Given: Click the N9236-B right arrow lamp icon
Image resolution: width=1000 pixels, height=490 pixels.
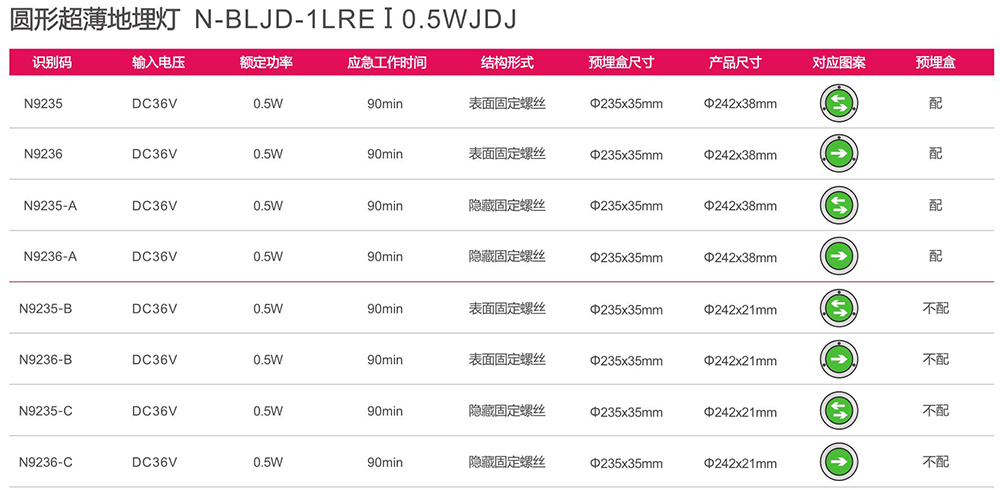Looking at the screenshot, I should click(839, 360).
